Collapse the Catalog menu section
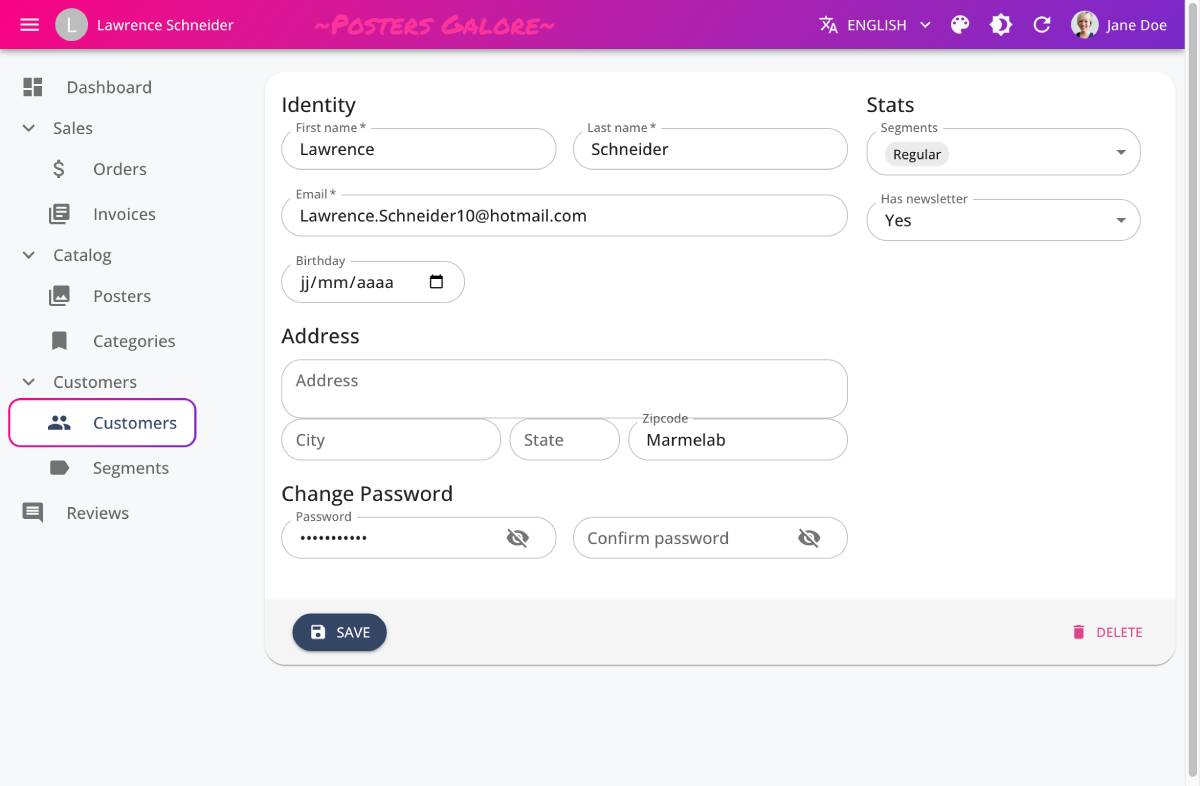 click(x=29, y=255)
